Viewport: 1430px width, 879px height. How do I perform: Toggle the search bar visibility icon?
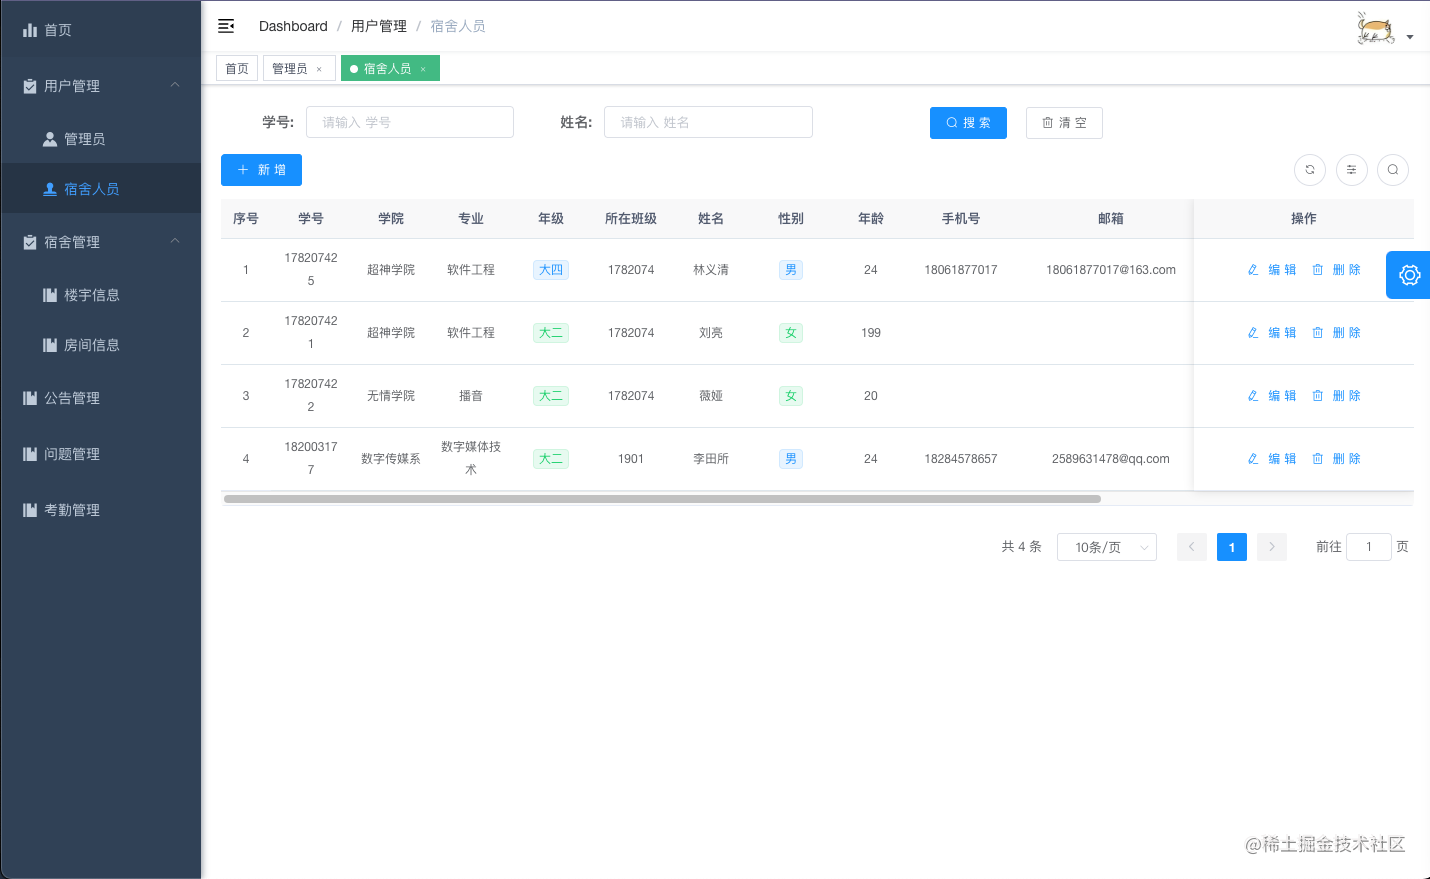(x=1393, y=170)
